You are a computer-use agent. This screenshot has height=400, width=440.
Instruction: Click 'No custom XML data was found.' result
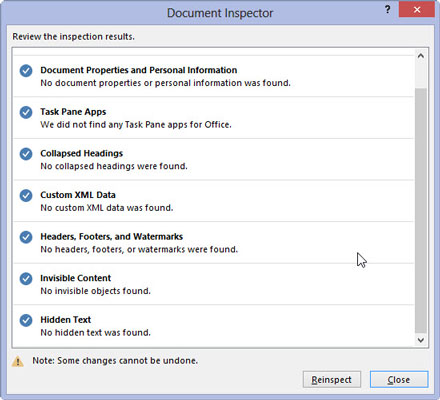[x=107, y=208]
